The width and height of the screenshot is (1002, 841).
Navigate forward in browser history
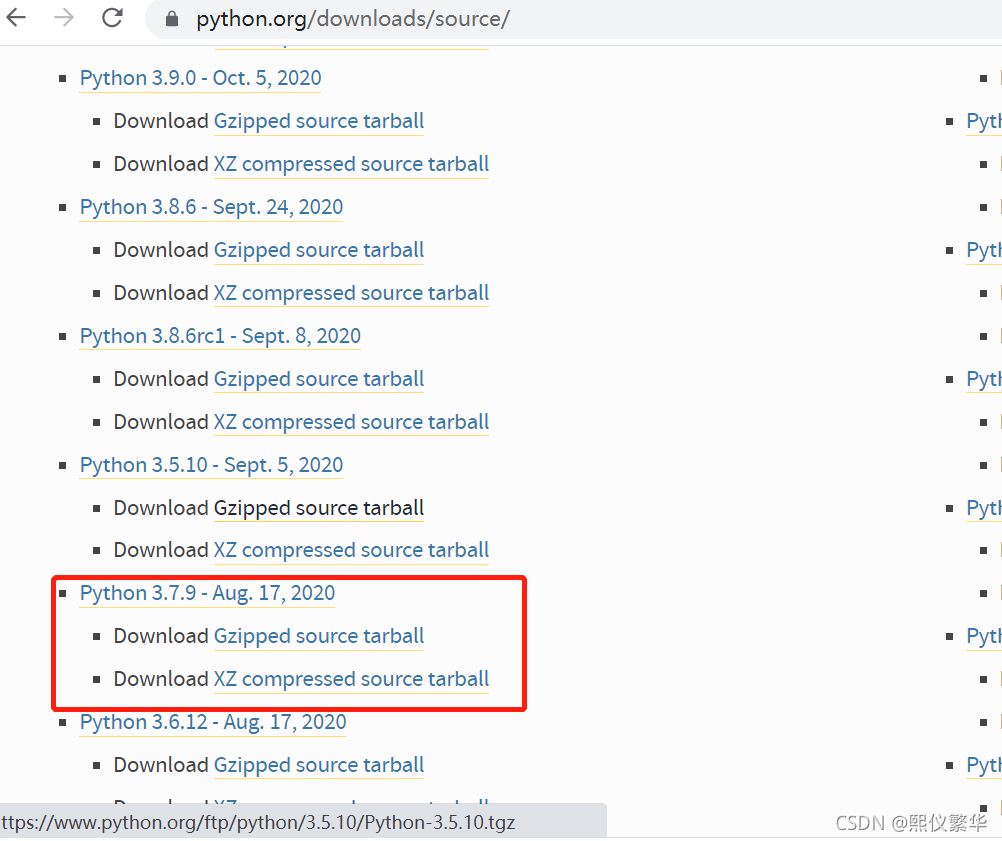tap(63, 17)
